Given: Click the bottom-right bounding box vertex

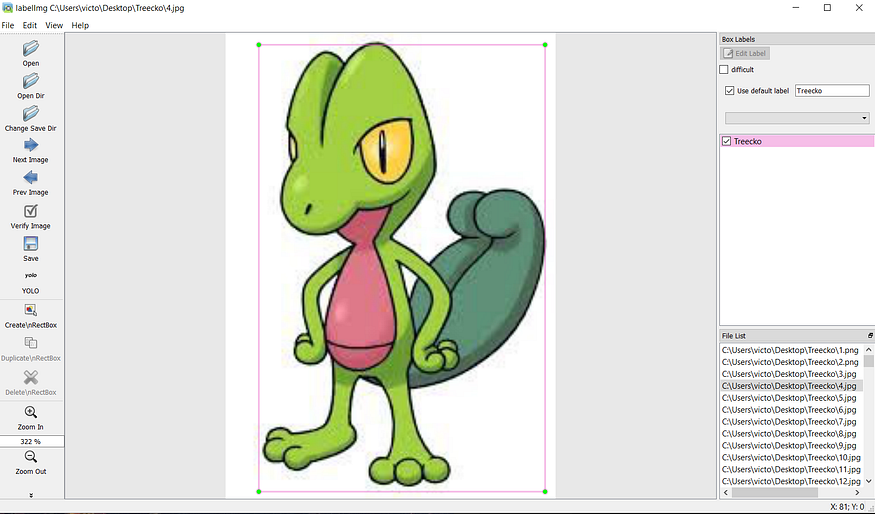Looking at the screenshot, I should click(x=545, y=492).
